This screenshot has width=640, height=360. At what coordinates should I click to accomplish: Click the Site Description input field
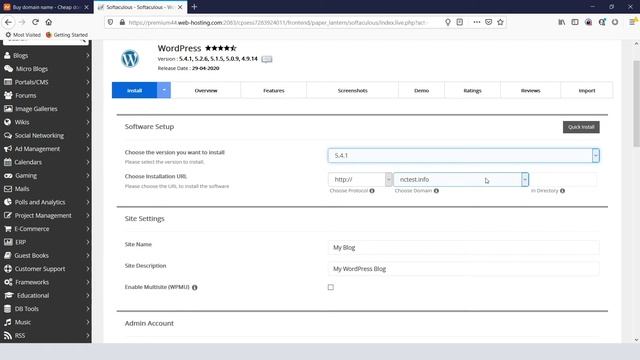point(463,269)
